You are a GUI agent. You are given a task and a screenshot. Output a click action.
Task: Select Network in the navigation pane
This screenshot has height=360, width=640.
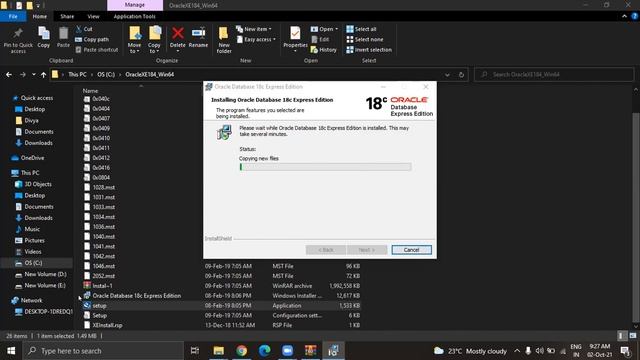tap(31, 300)
